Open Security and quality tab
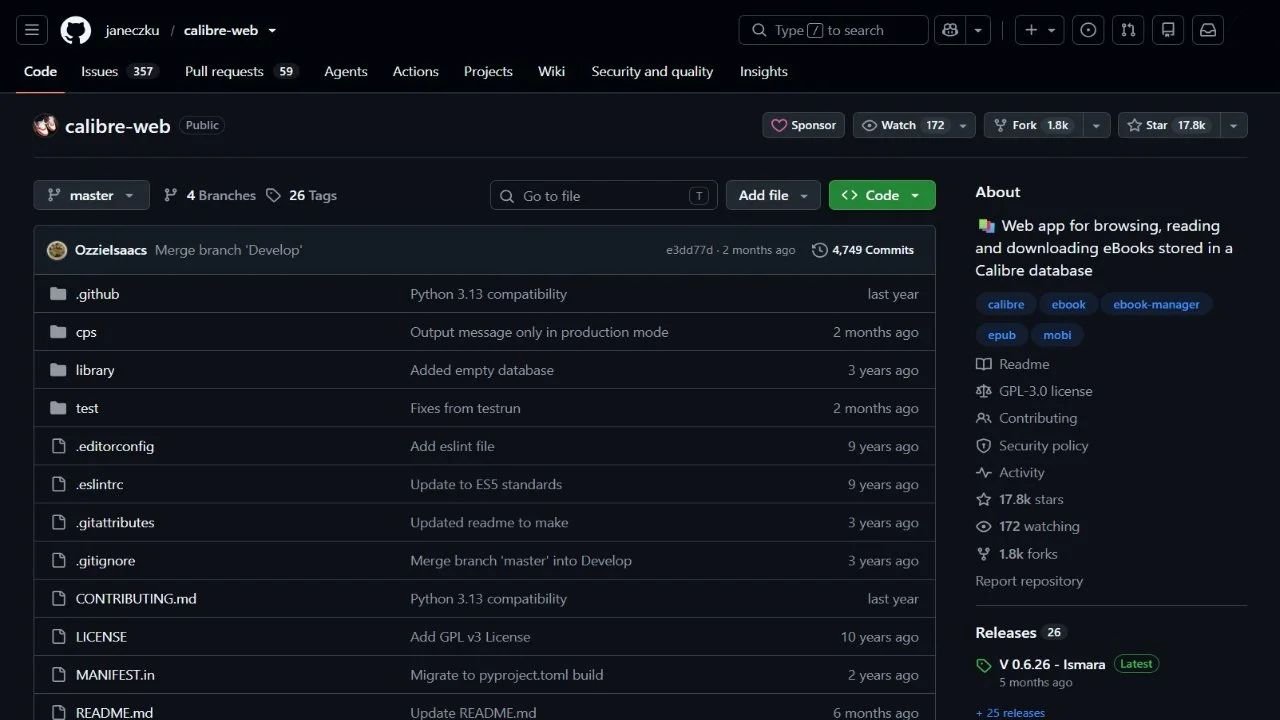Viewport: 1280px width, 720px height. point(652,72)
